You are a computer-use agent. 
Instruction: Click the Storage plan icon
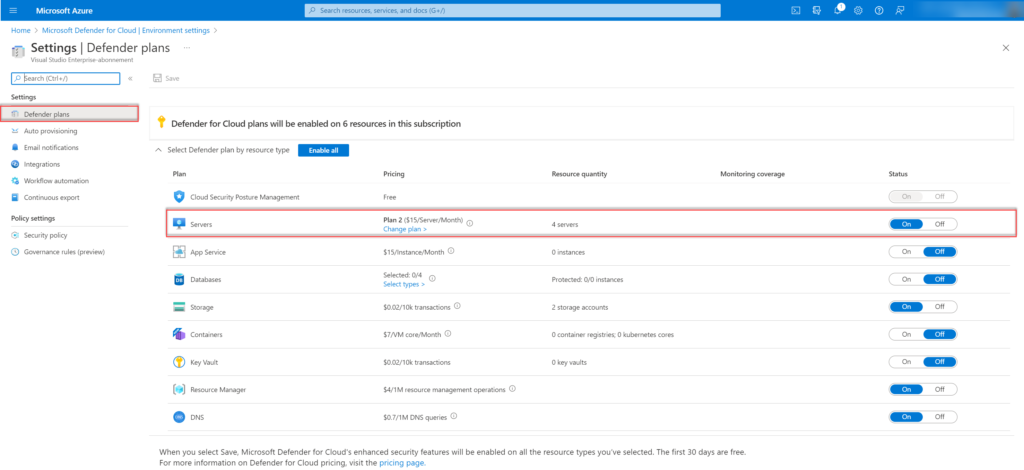click(179, 307)
